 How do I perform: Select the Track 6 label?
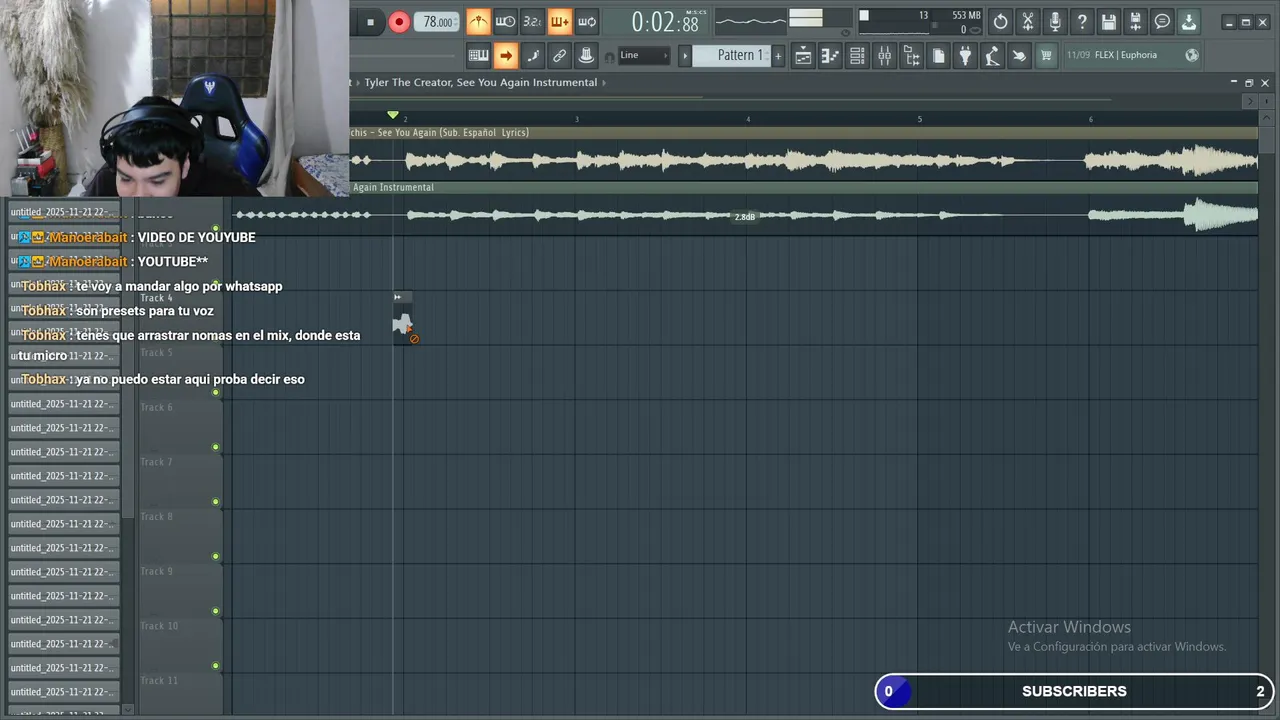[x=157, y=407]
